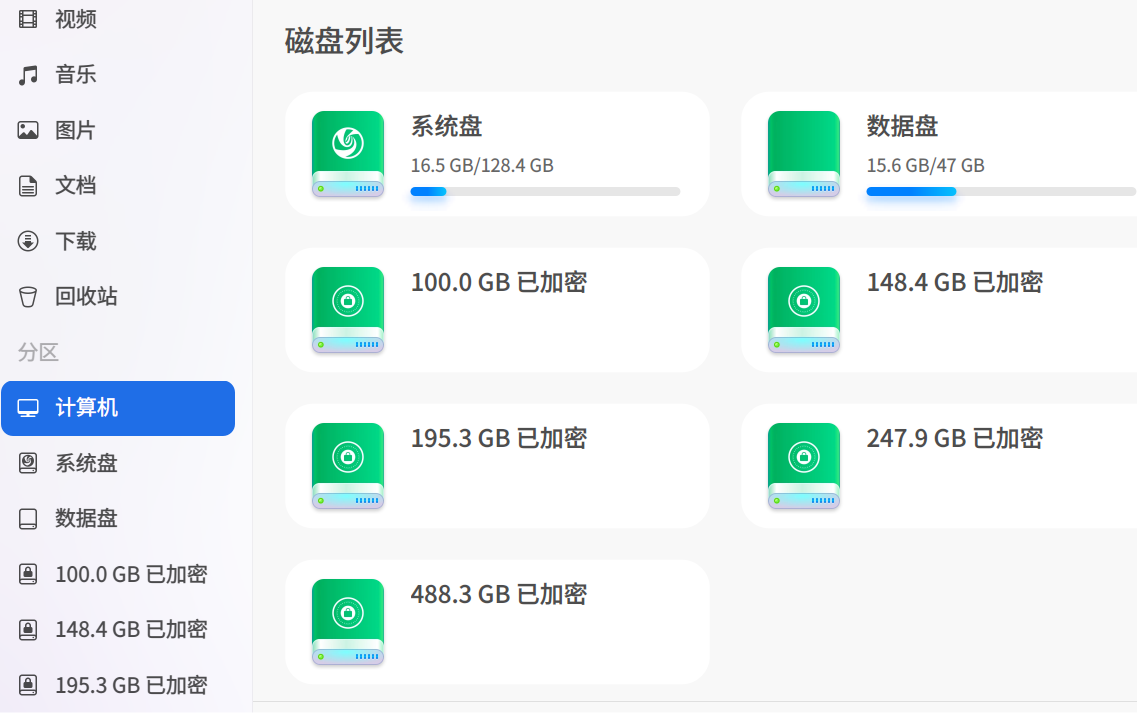Select the 195.3 GB encrypted drive icon
The image size is (1137, 713).
348,466
